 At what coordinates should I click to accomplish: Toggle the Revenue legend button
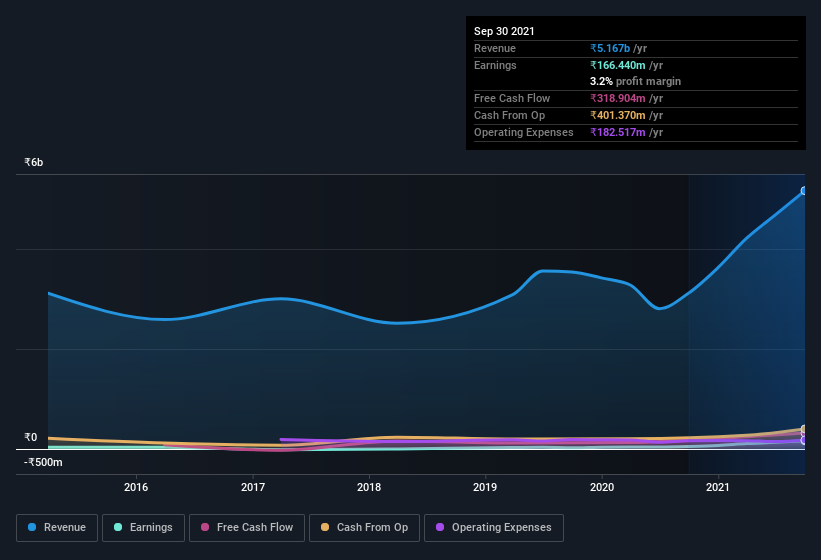tap(57, 528)
